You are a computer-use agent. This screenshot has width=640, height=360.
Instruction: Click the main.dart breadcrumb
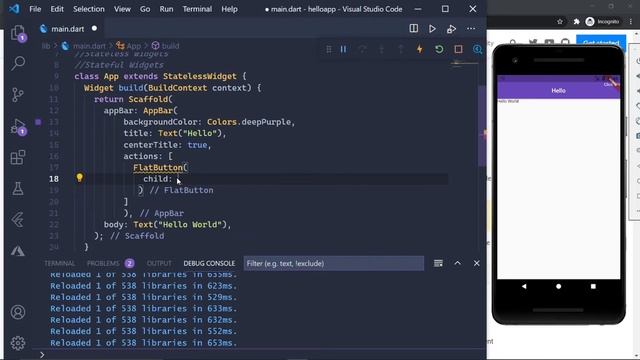(89, 46)
